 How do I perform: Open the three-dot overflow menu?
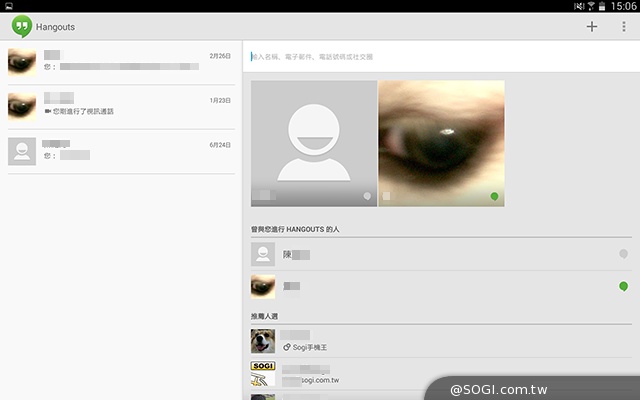pos(623,27)
